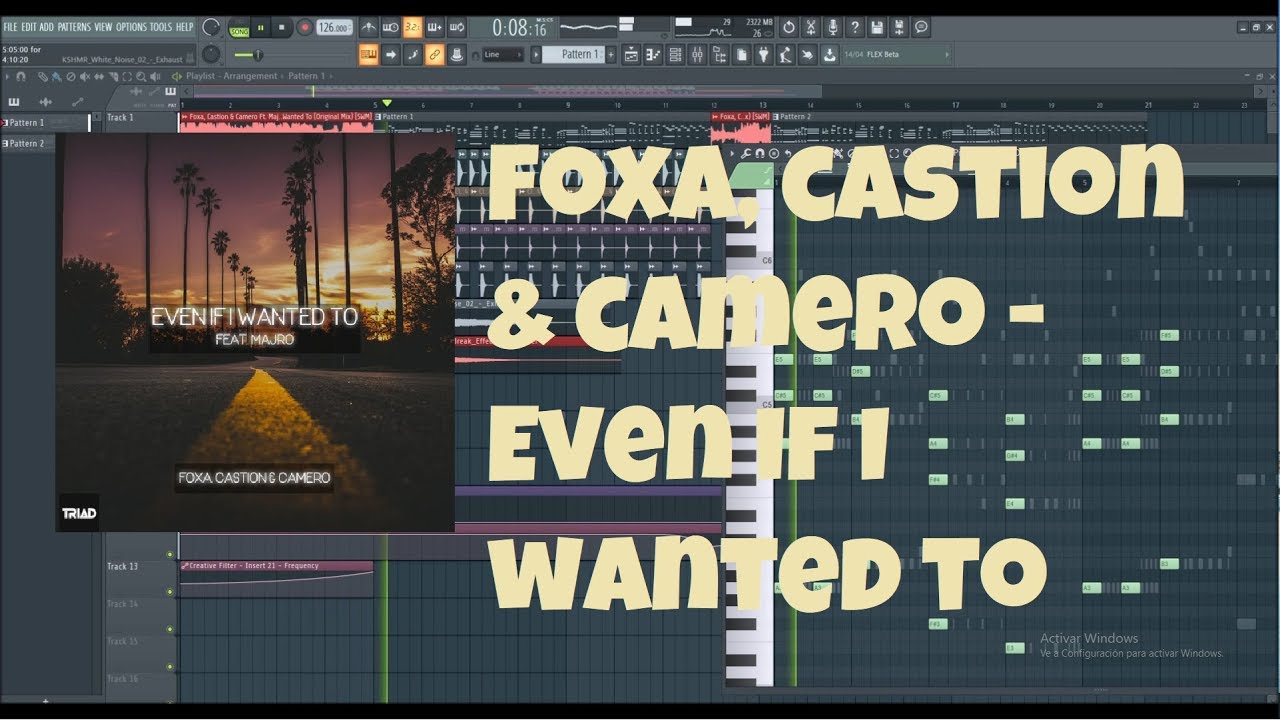Open the audio editor scissors icon
The image size is (1280, 720).
pyautogui.click(x=811, y=28)
